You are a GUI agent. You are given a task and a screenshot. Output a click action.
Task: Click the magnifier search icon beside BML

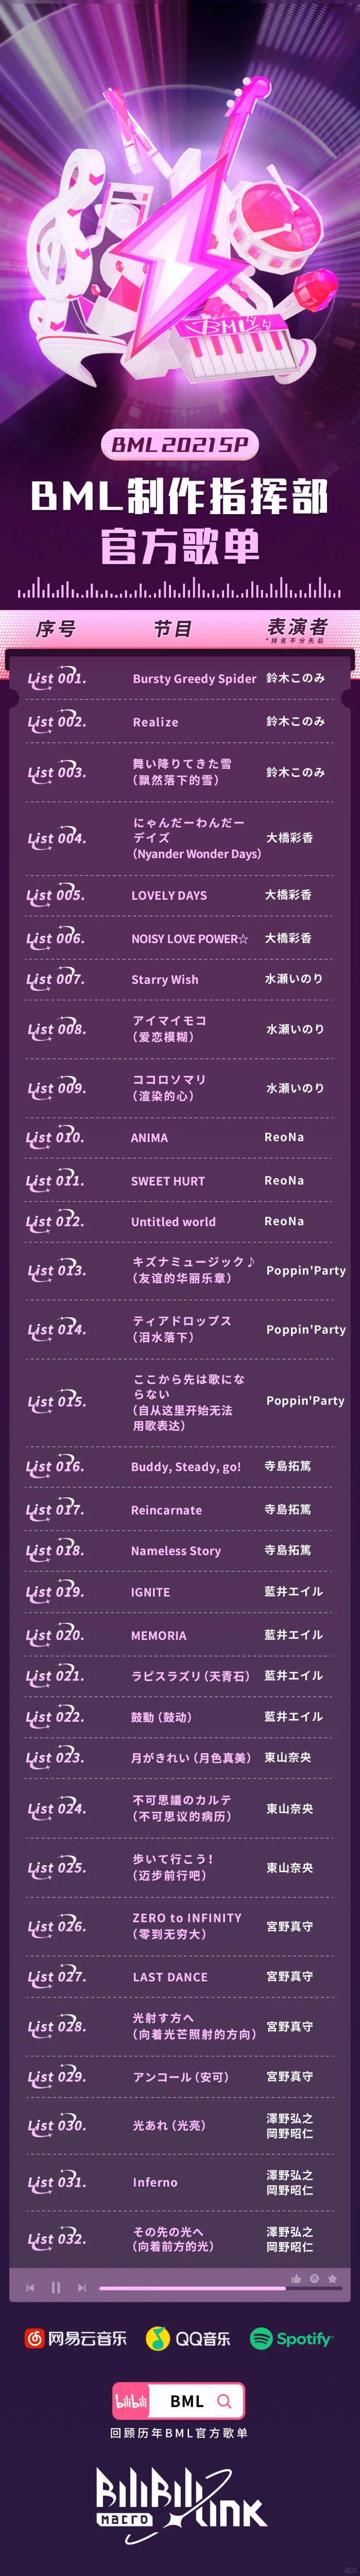224,2400
